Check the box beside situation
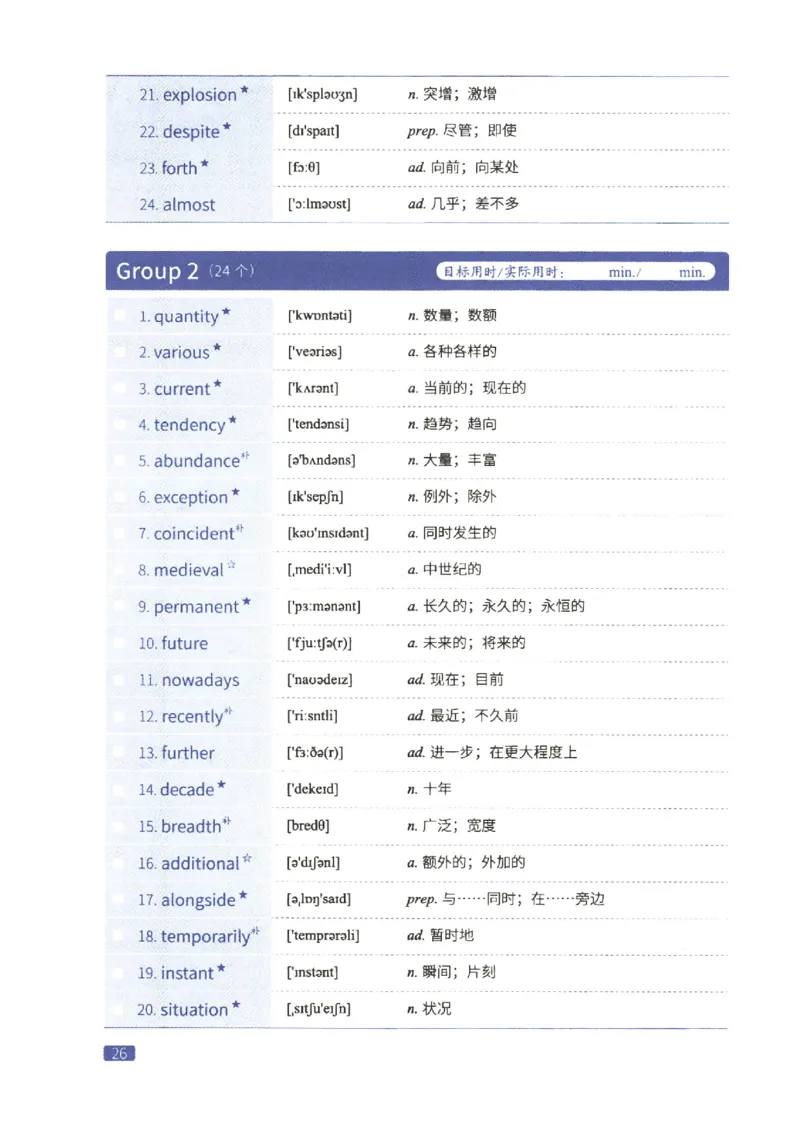Image resolution: width=800 pixels, height=1132 pixels. point(118,1008)
